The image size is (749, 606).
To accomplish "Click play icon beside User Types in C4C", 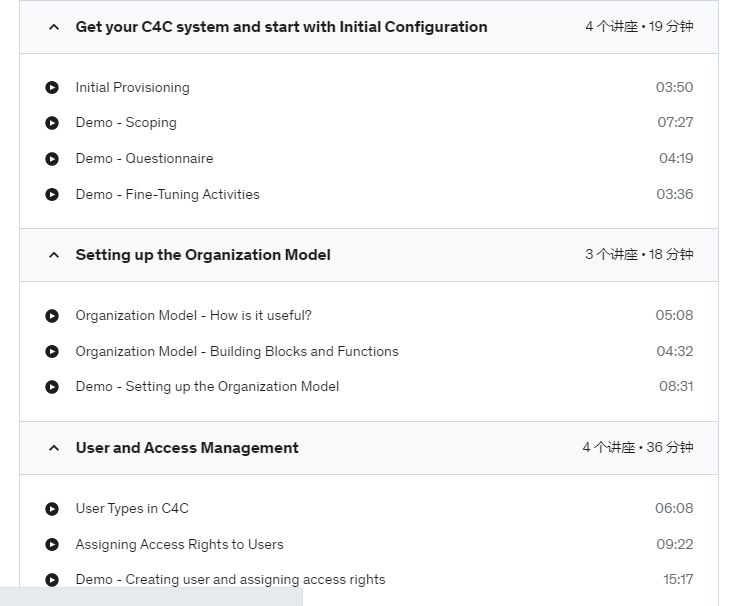I will 52,509.
